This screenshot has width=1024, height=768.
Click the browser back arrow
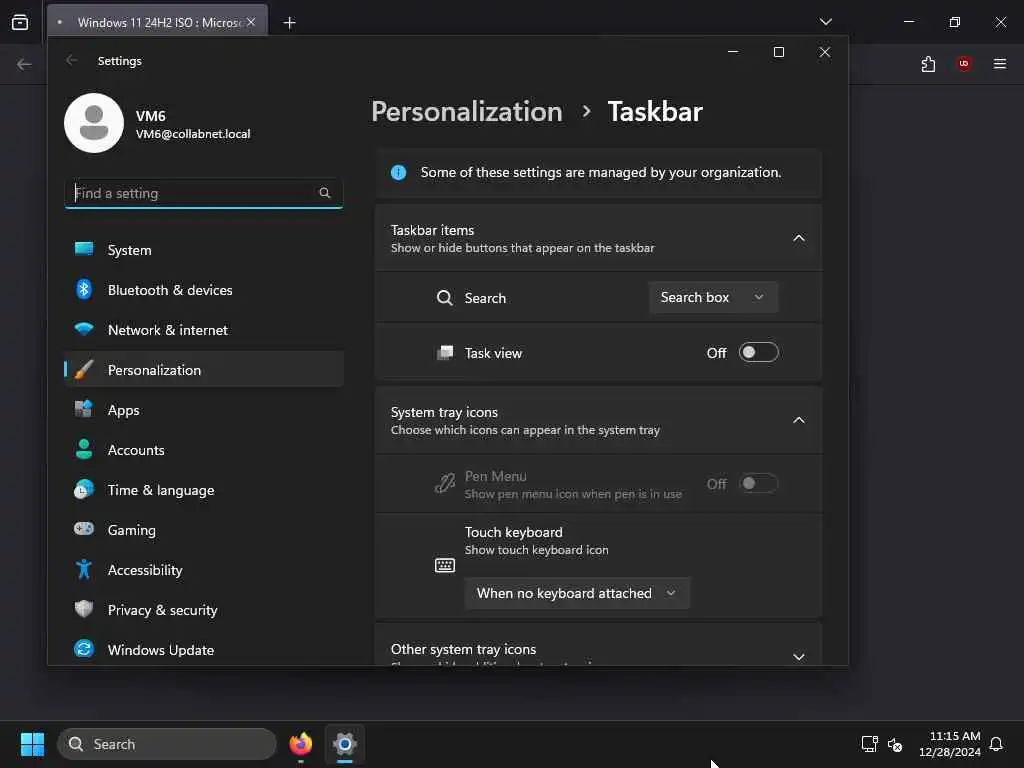coord(24,64)
